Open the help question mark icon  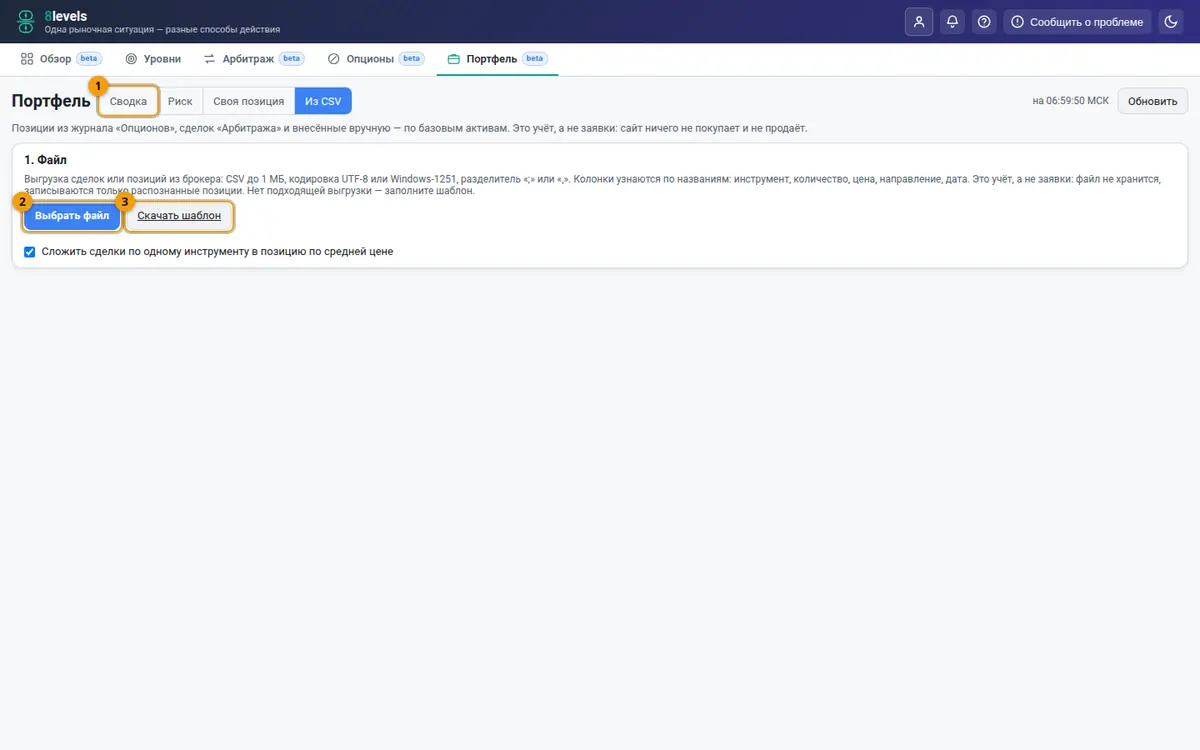[x=984, y=21]
